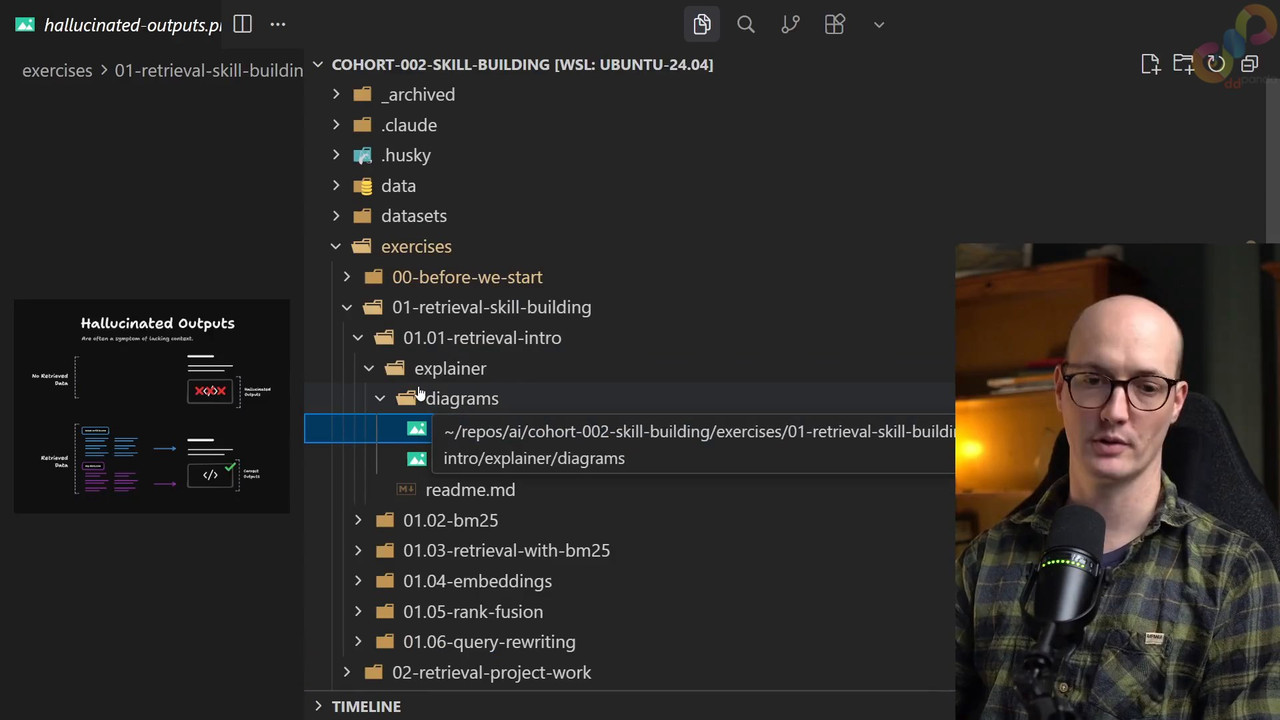Collapse the diagrams folder chevron

[x=380, y=398]
